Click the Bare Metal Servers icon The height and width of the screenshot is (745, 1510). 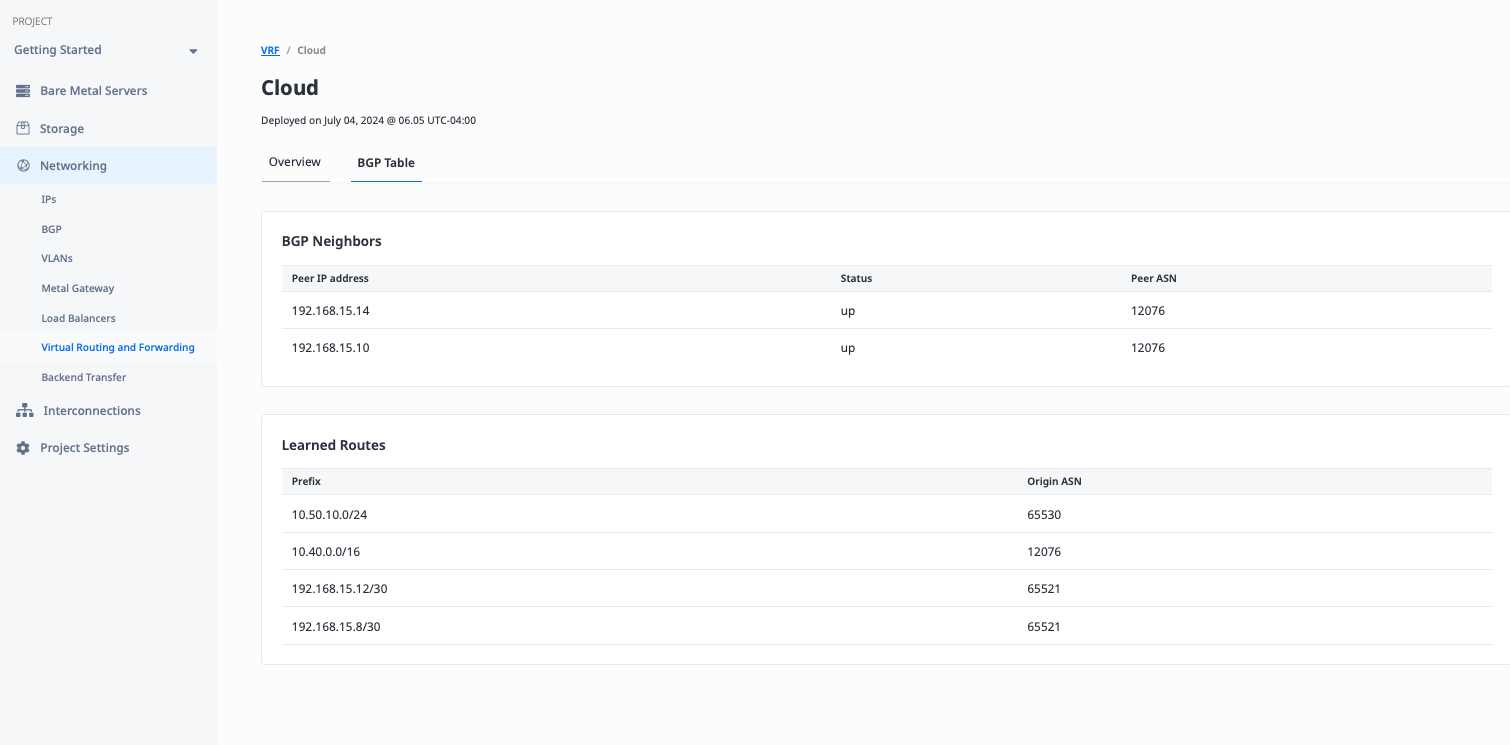point(23,91)
